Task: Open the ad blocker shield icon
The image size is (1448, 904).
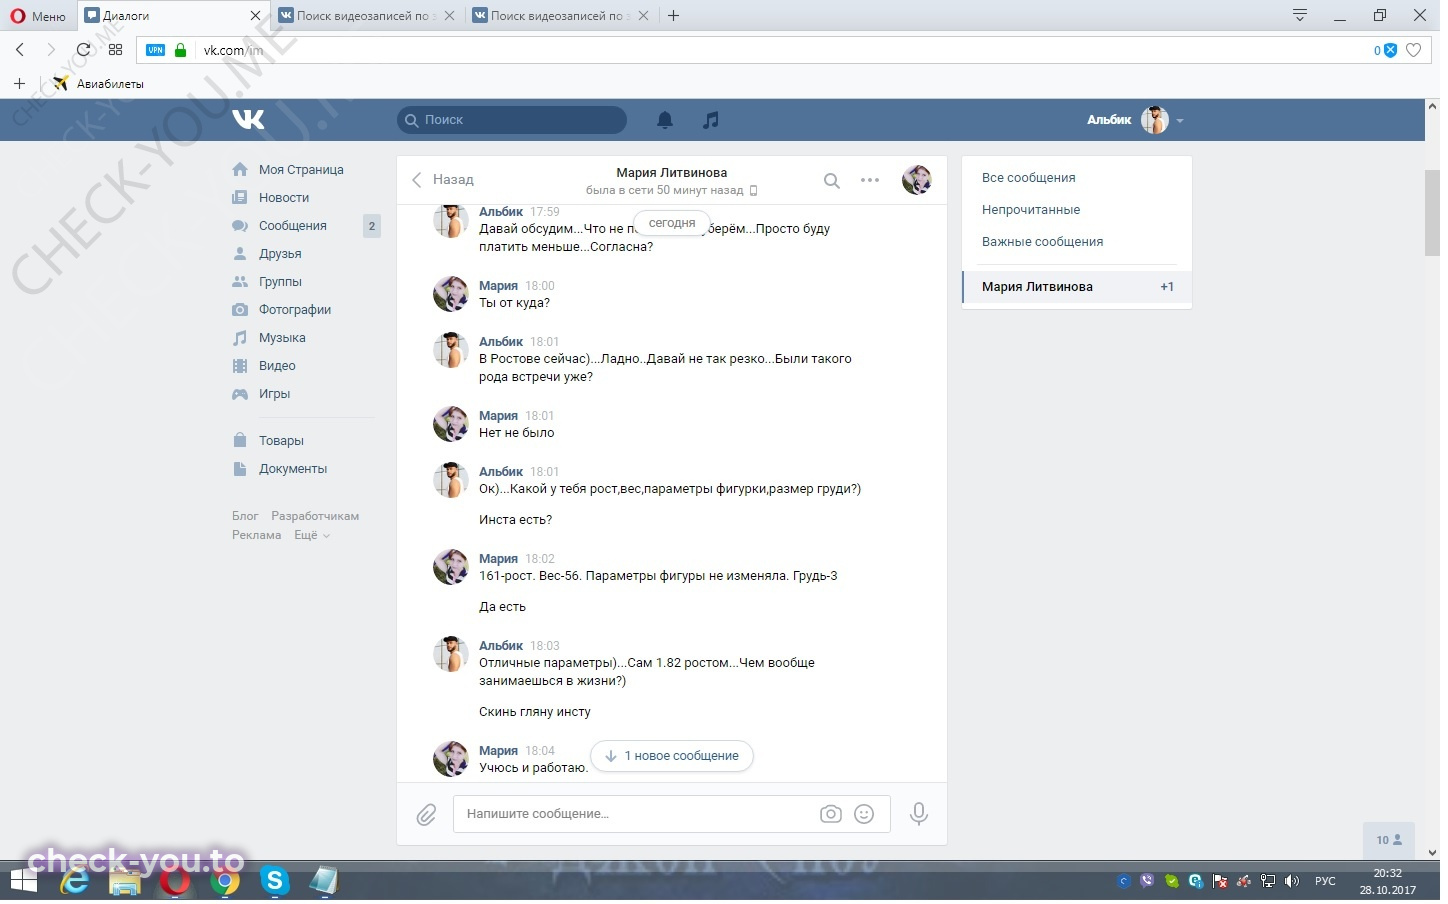Action: [1389, 50]
